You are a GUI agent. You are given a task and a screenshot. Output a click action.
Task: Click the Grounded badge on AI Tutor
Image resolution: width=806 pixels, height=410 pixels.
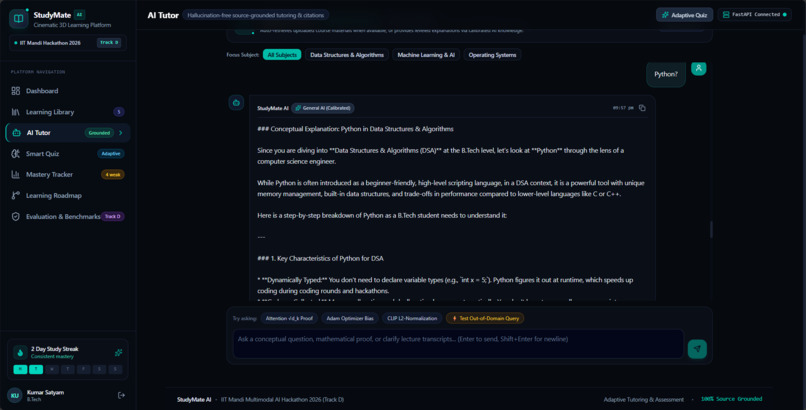(99, 133)
